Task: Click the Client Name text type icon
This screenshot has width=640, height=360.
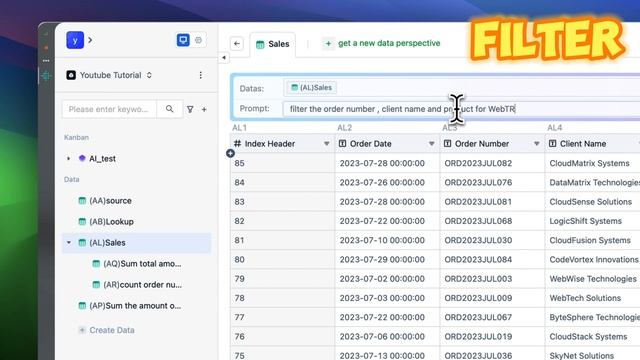Action: click(x=552, y=144)
